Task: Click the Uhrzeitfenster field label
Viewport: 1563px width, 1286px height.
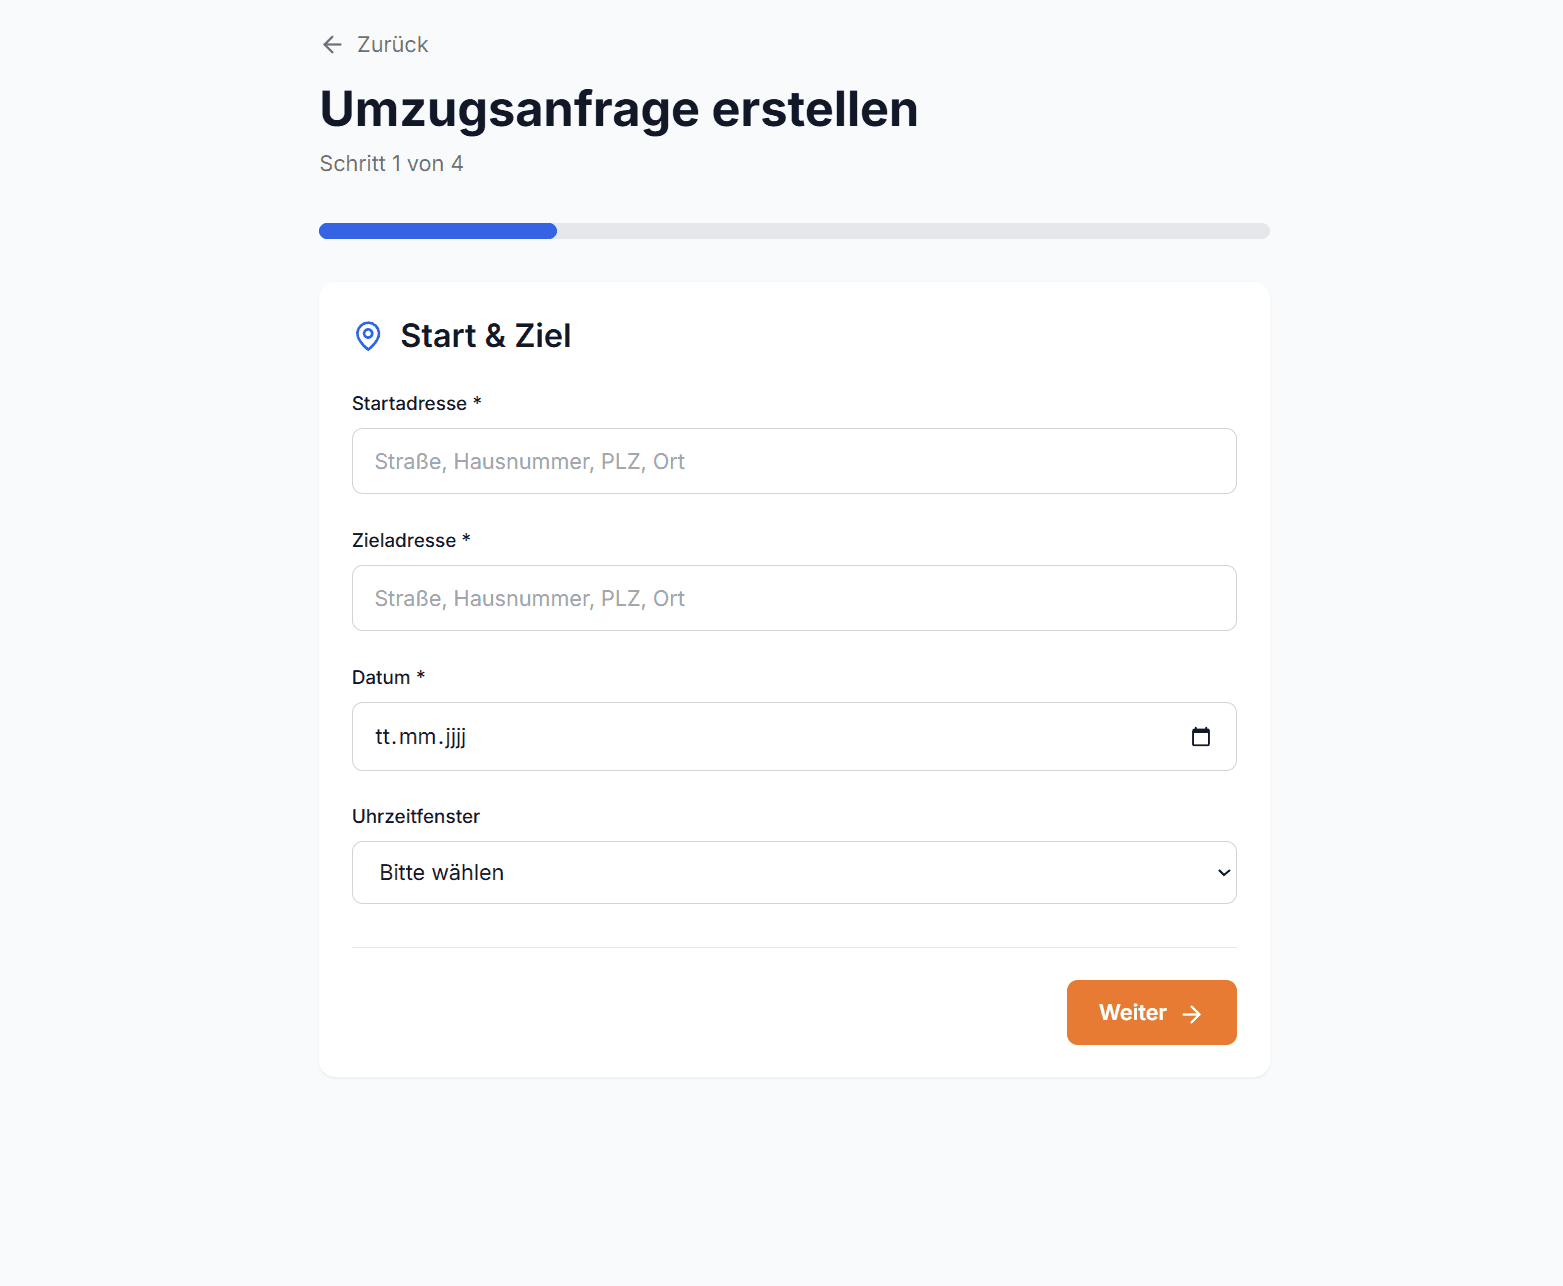Action: click(416, 816)
